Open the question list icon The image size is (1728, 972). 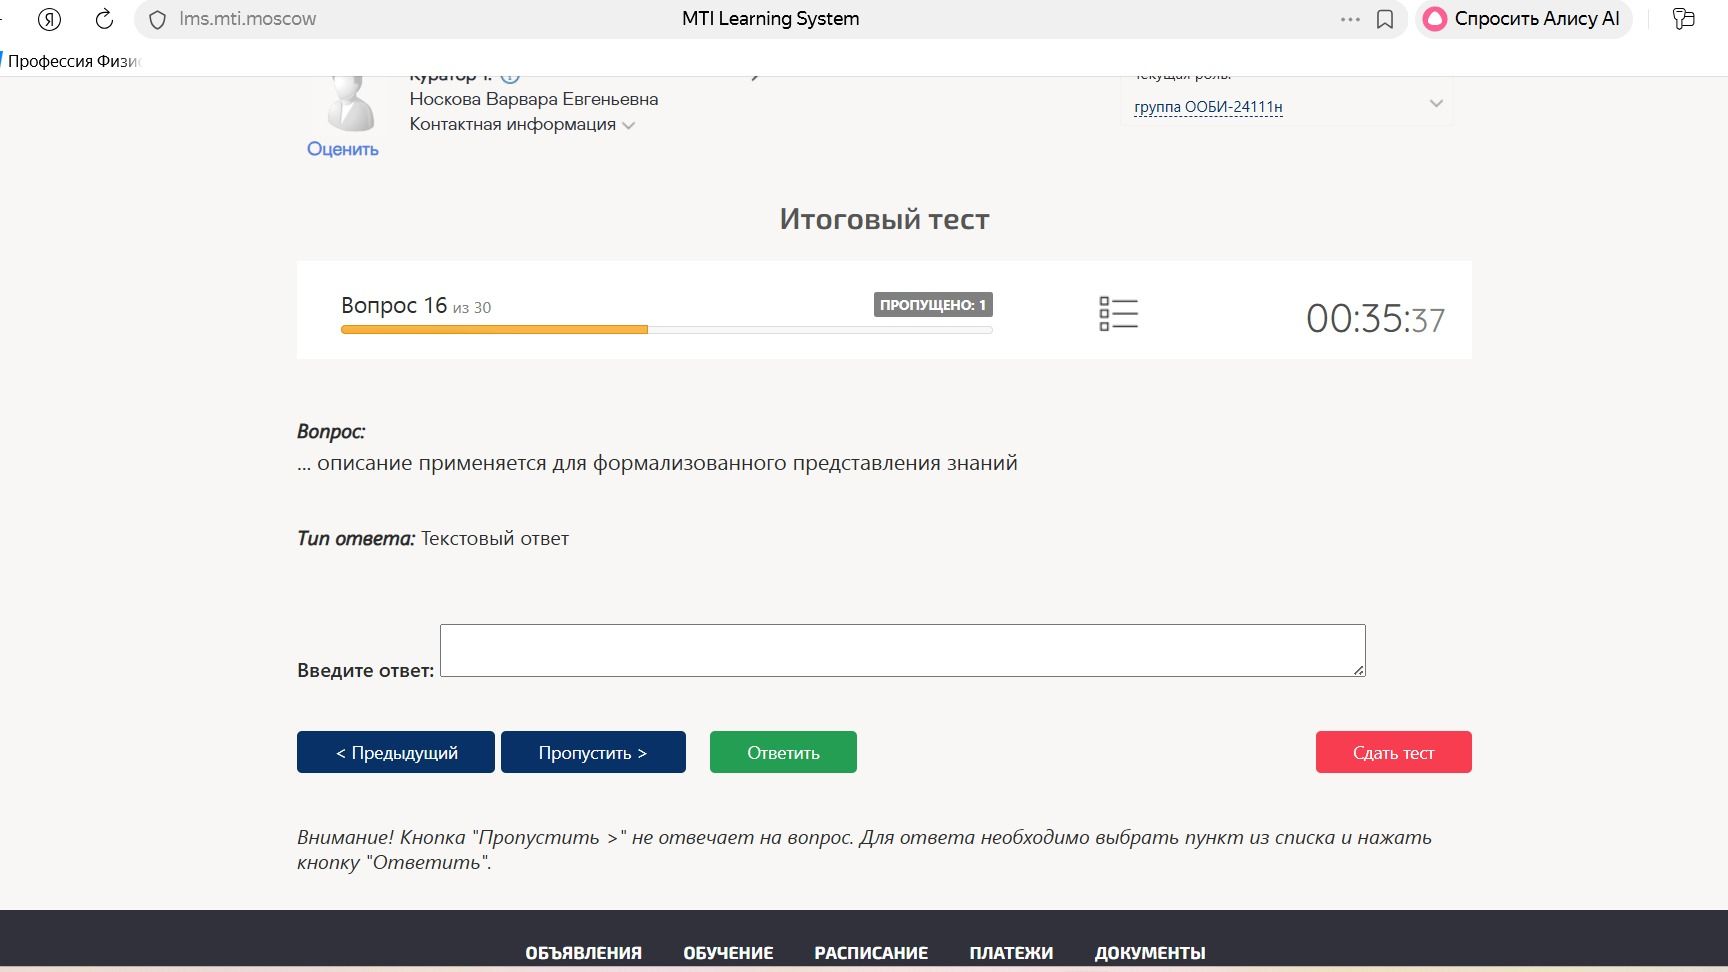click(x=1118, y=314)
